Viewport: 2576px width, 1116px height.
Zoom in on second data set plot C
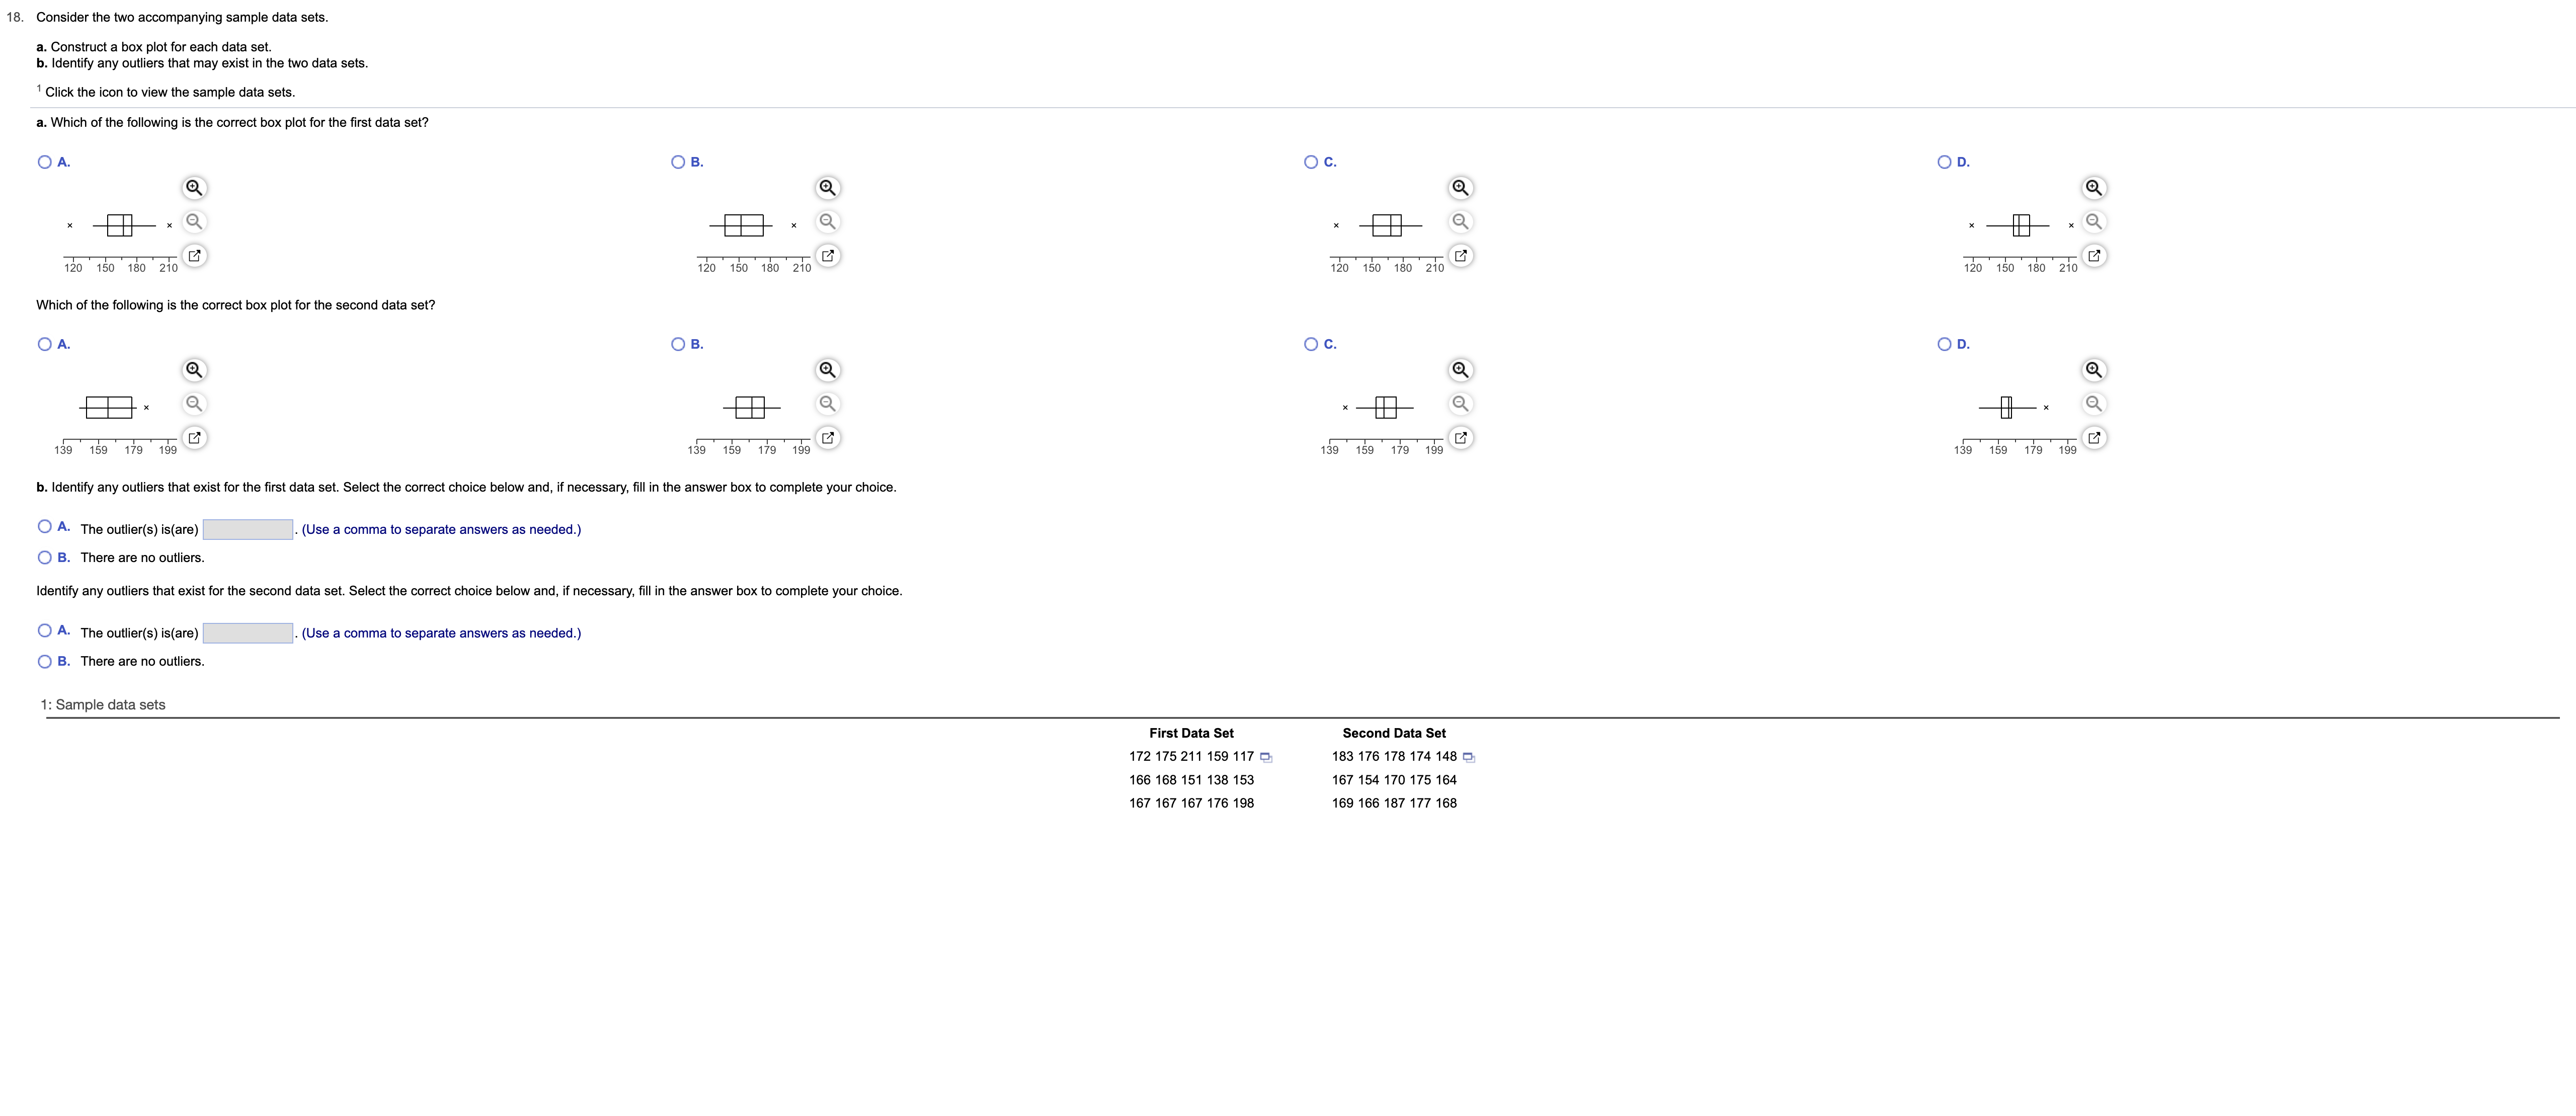pos(1460,370)
